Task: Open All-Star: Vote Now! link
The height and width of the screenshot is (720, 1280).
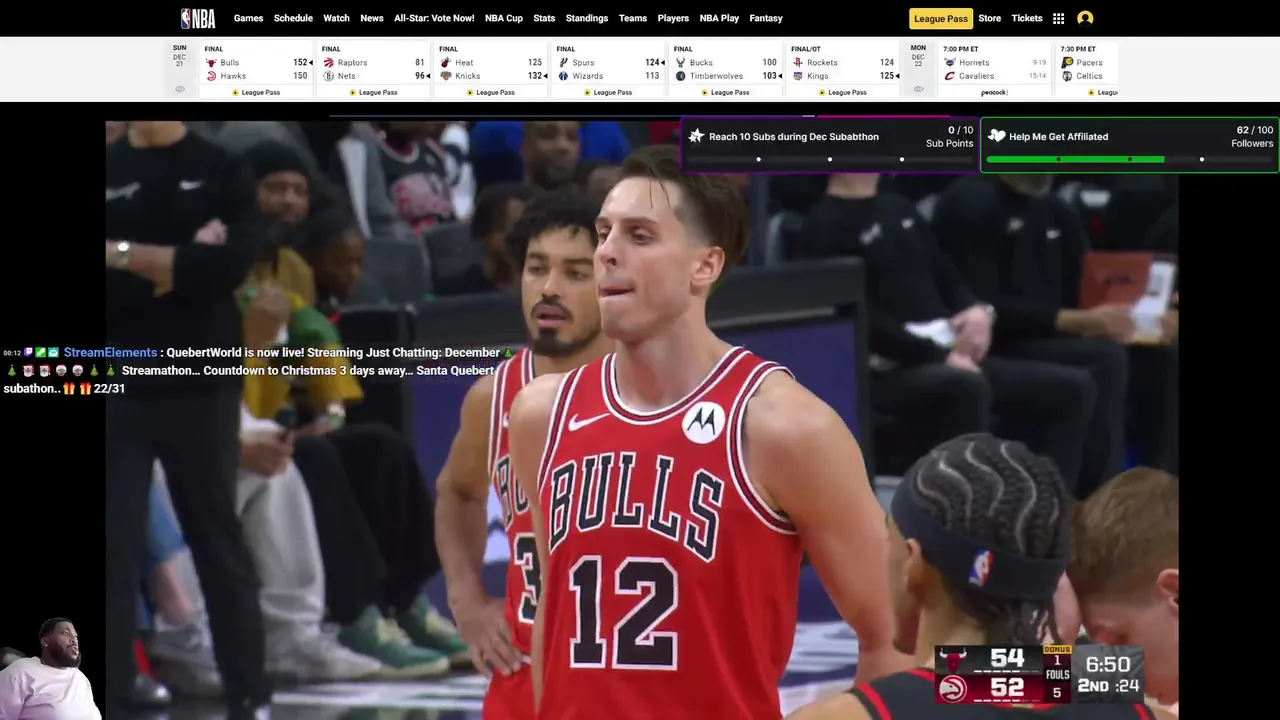Action: [434, 18]
